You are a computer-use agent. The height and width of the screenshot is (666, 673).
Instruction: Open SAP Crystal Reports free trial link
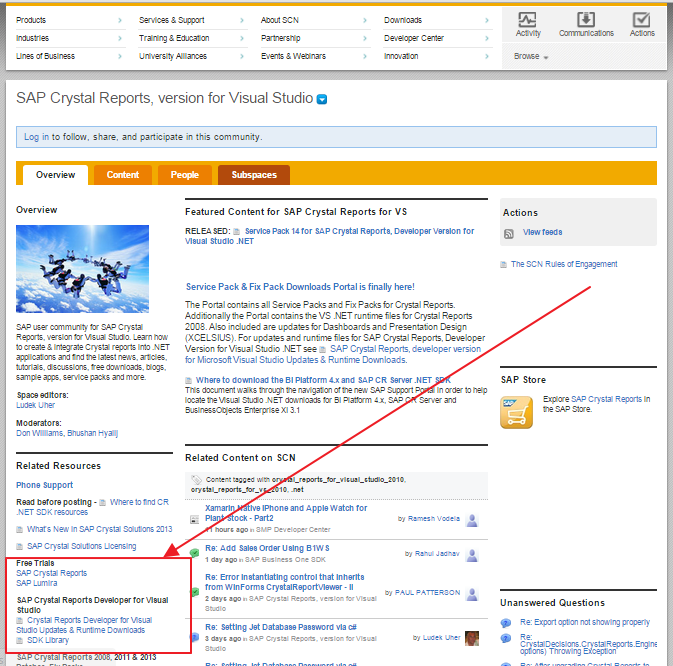[52, 573]
